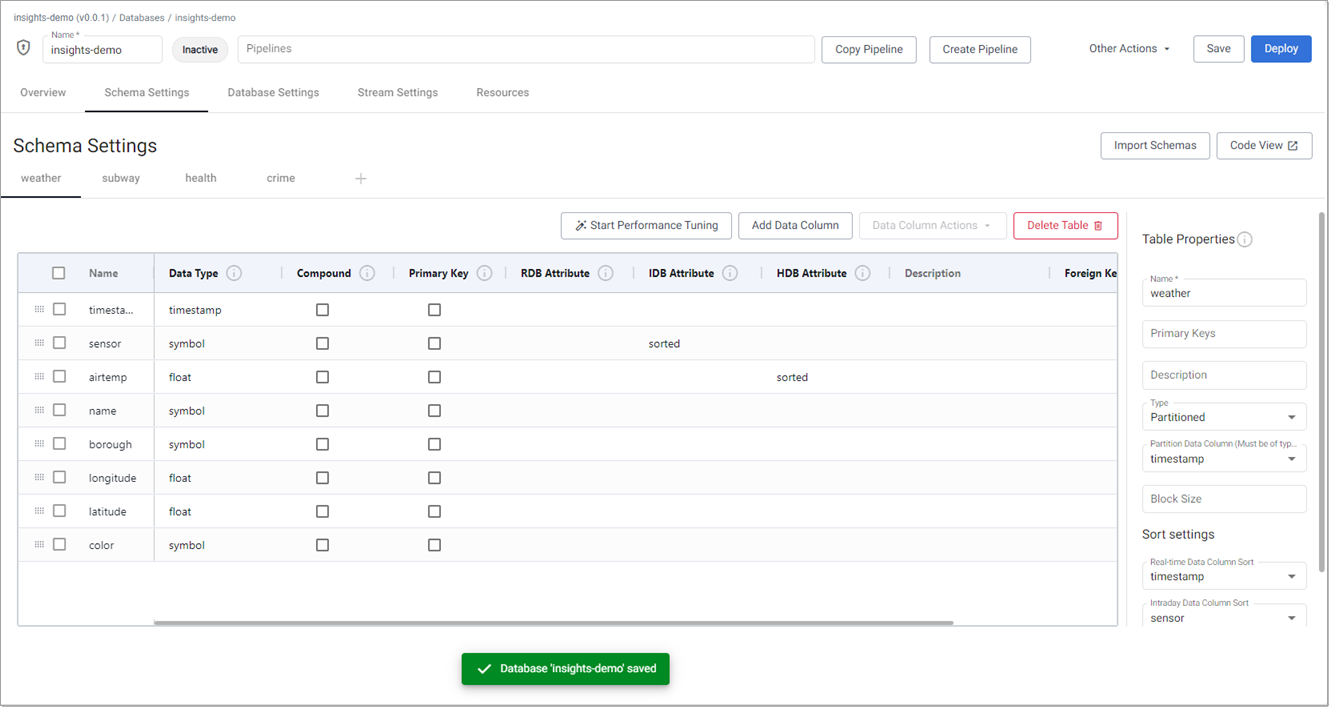The width and height of the screenshot is (1331, 709).
Task: Click the Table Properties info icon
Action: [1244, 239]
